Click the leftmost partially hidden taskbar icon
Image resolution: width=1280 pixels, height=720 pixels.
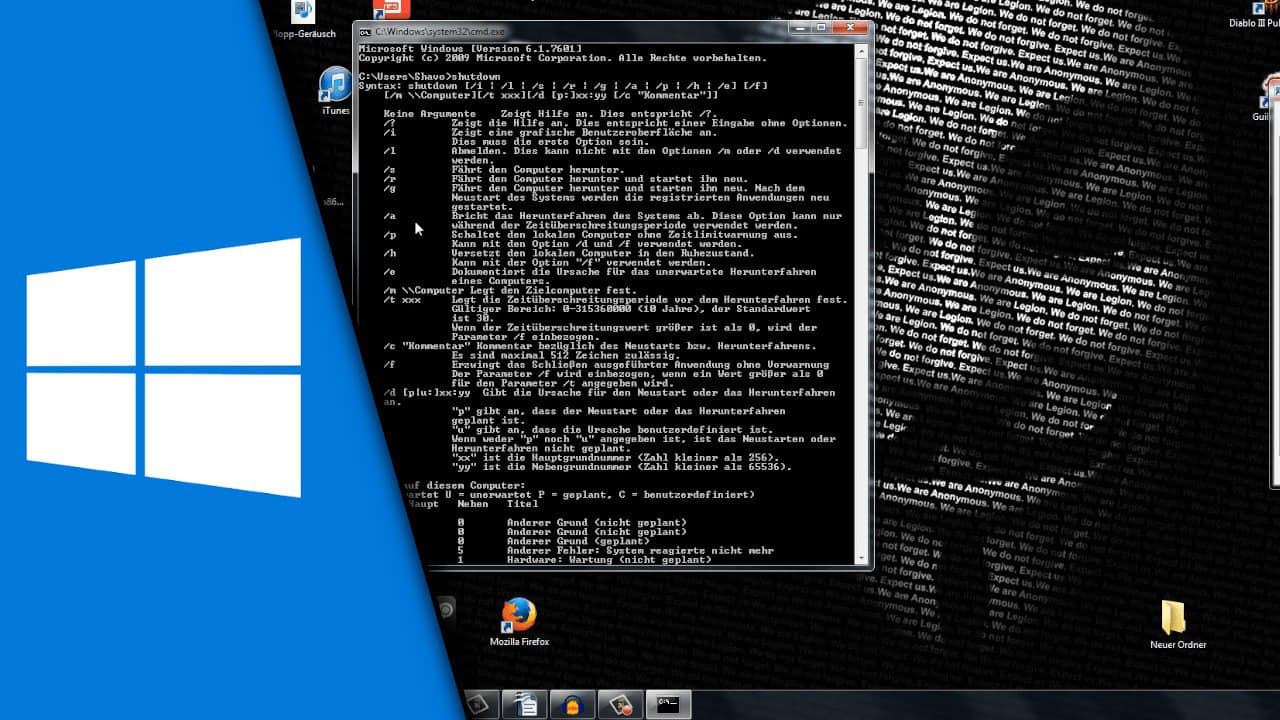point(480,704)
